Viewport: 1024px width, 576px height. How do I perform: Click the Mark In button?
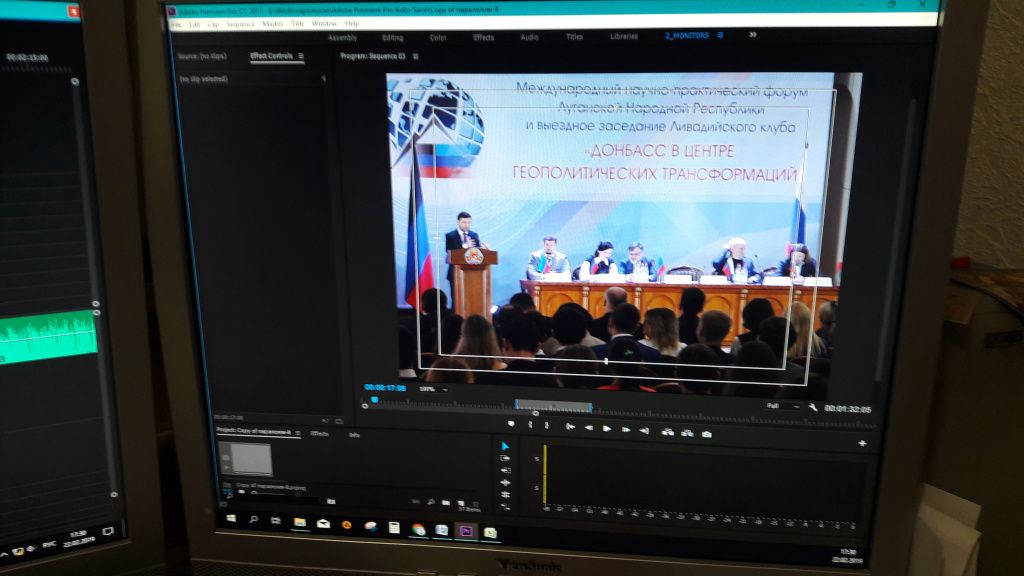tap(530, 425)
